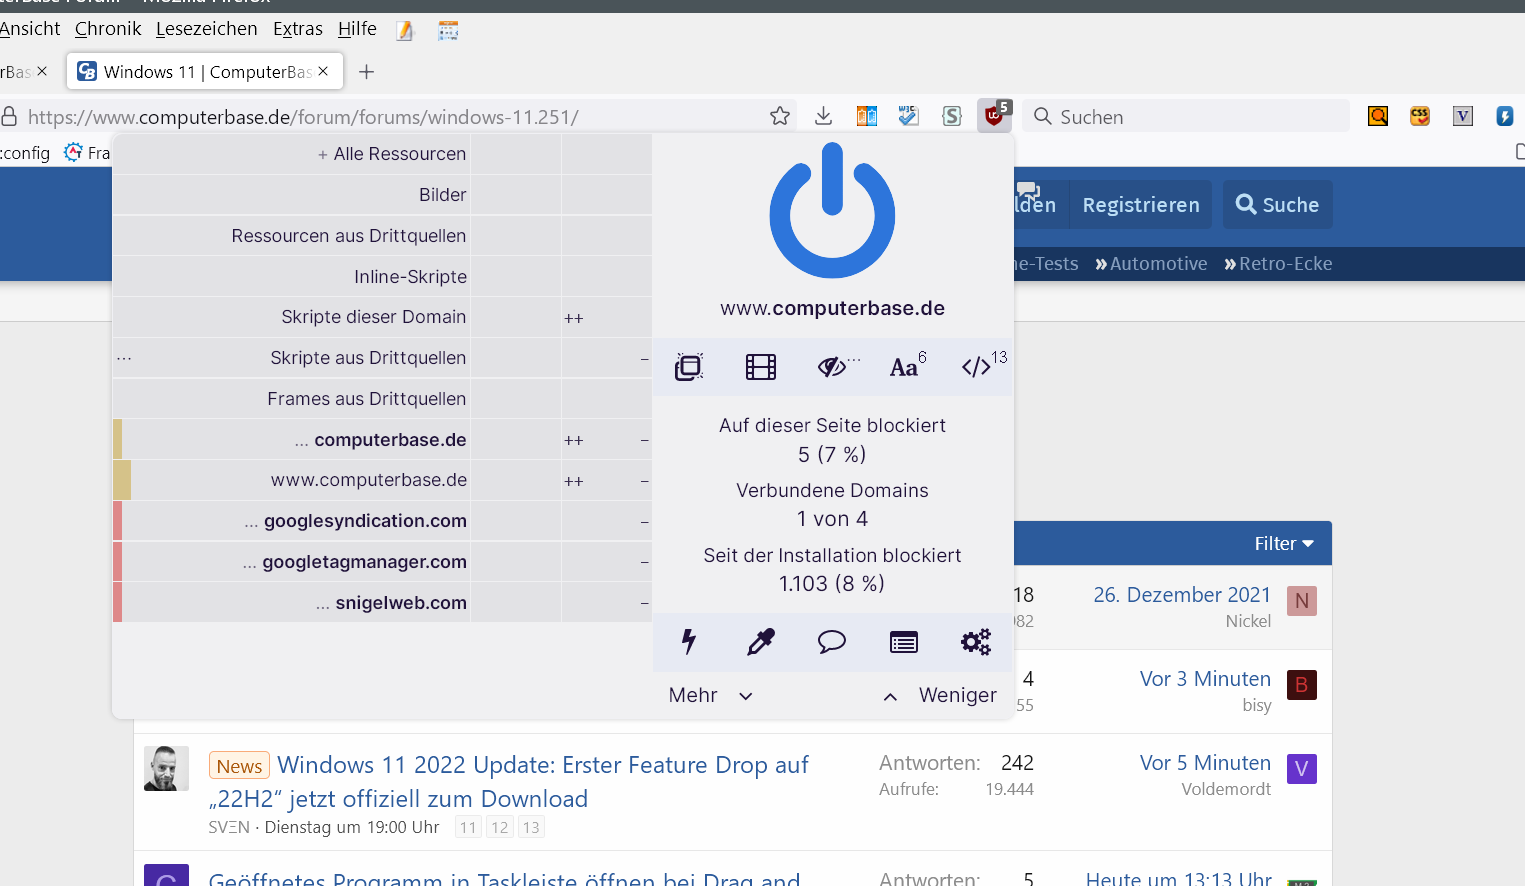Collapse panel with Weniger
The width and height of the screenshot is (1525, 886).
(940, 695)
